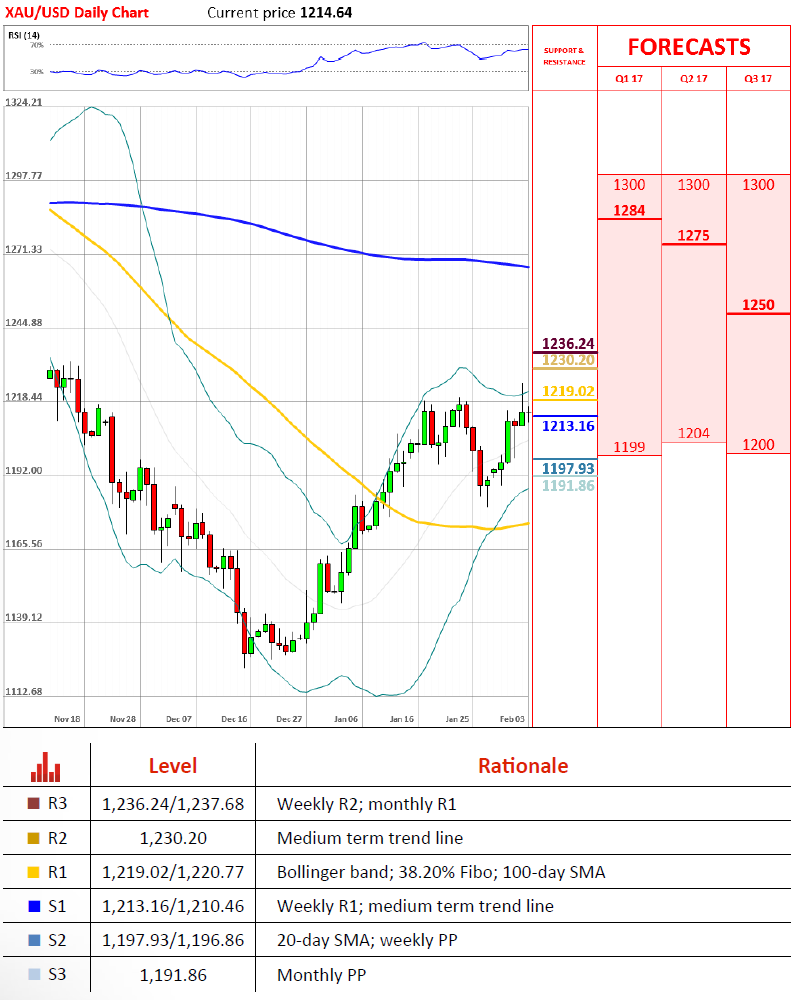Click the RSI 30% threshold label
Screen dimensions: 800x1000
[x=37, y=71]
